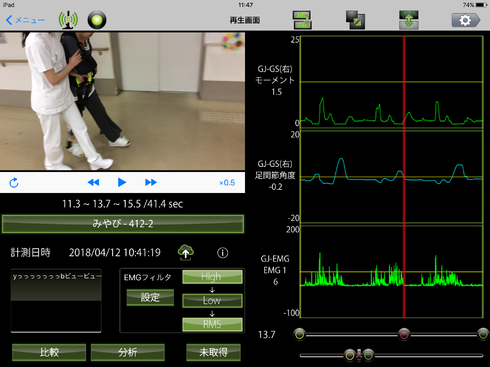The height and width of the screenshot is (367, 490).
Task: Tap the overlapping squares overlay icon
Action: [355, 20]
